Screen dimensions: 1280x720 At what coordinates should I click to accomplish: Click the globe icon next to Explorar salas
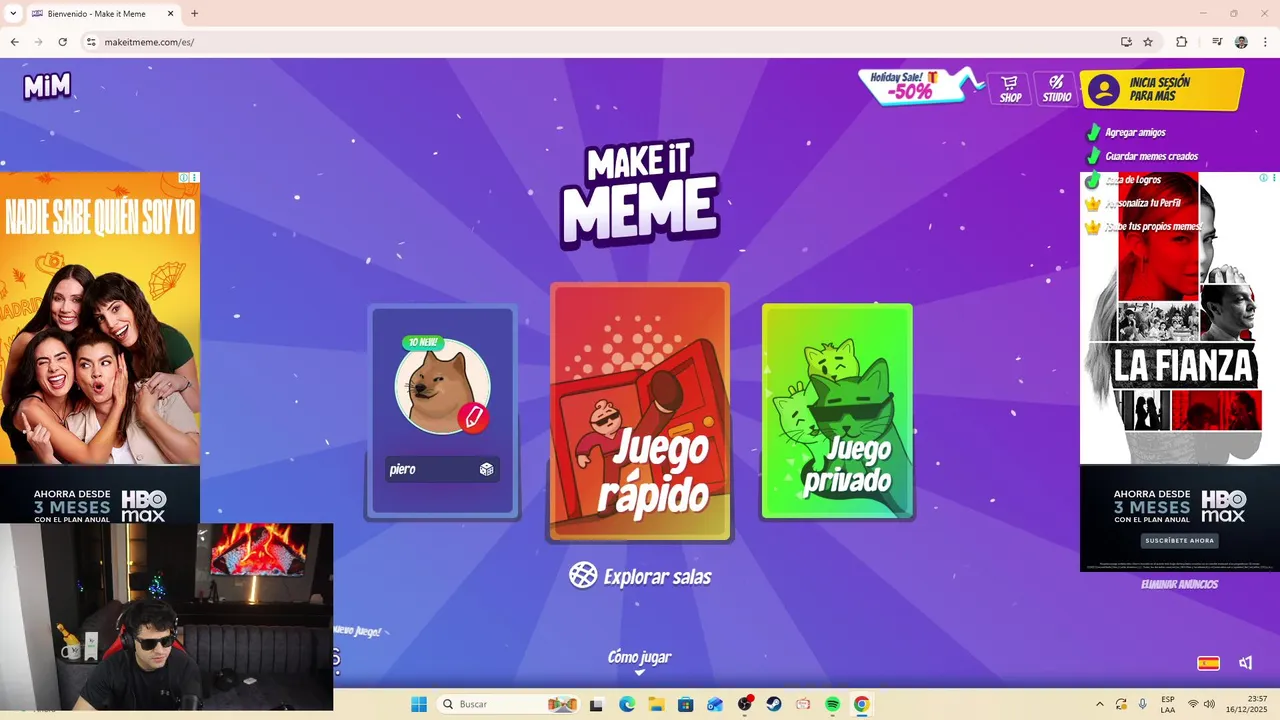click(583, 575)
